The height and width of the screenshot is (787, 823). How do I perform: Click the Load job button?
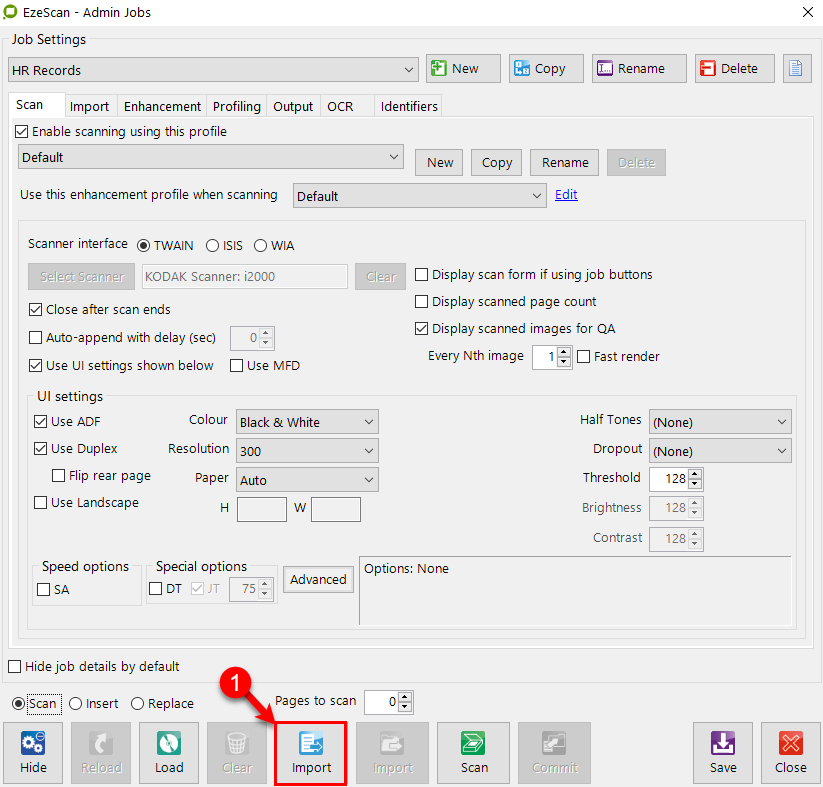[169, 752]
